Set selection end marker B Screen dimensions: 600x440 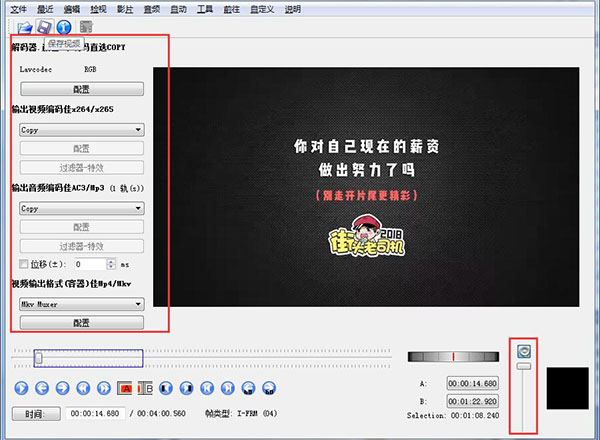145,388
